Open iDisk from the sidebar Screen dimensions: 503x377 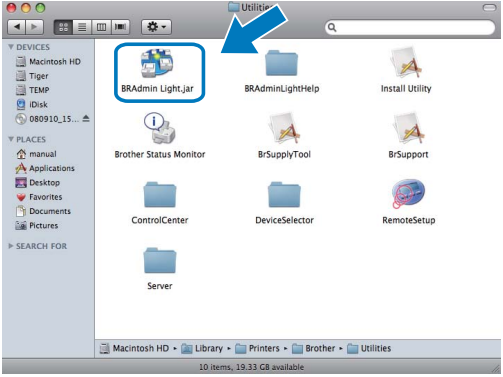[x=32, y=105]
